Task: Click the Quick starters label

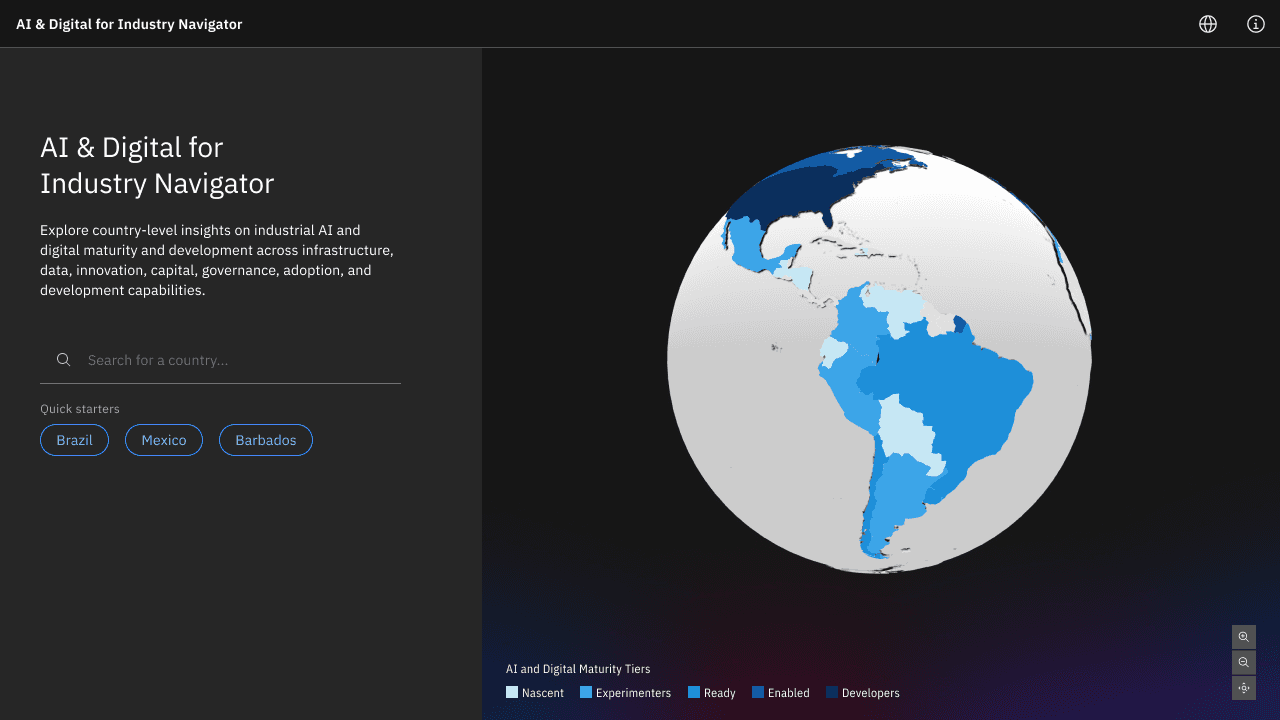Action: pos(80,409)
